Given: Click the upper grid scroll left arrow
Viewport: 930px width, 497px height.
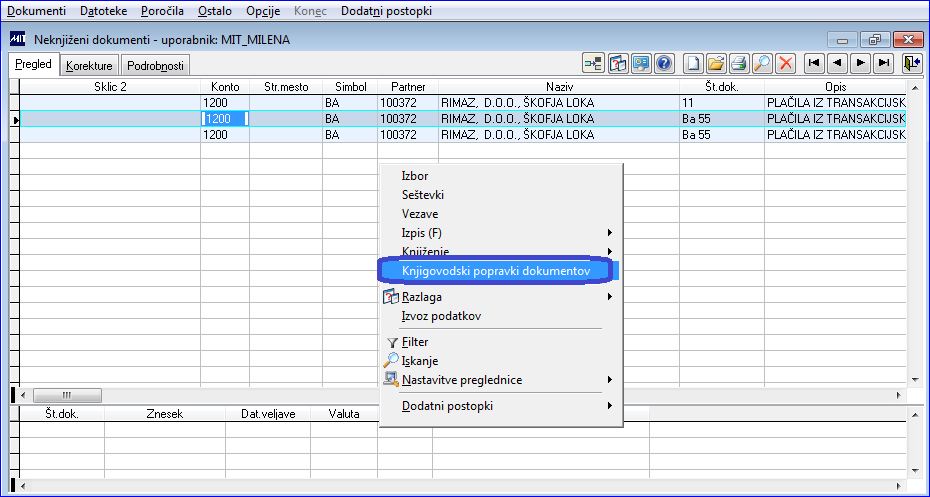Looking at the screenshot, I should [24, 395].
